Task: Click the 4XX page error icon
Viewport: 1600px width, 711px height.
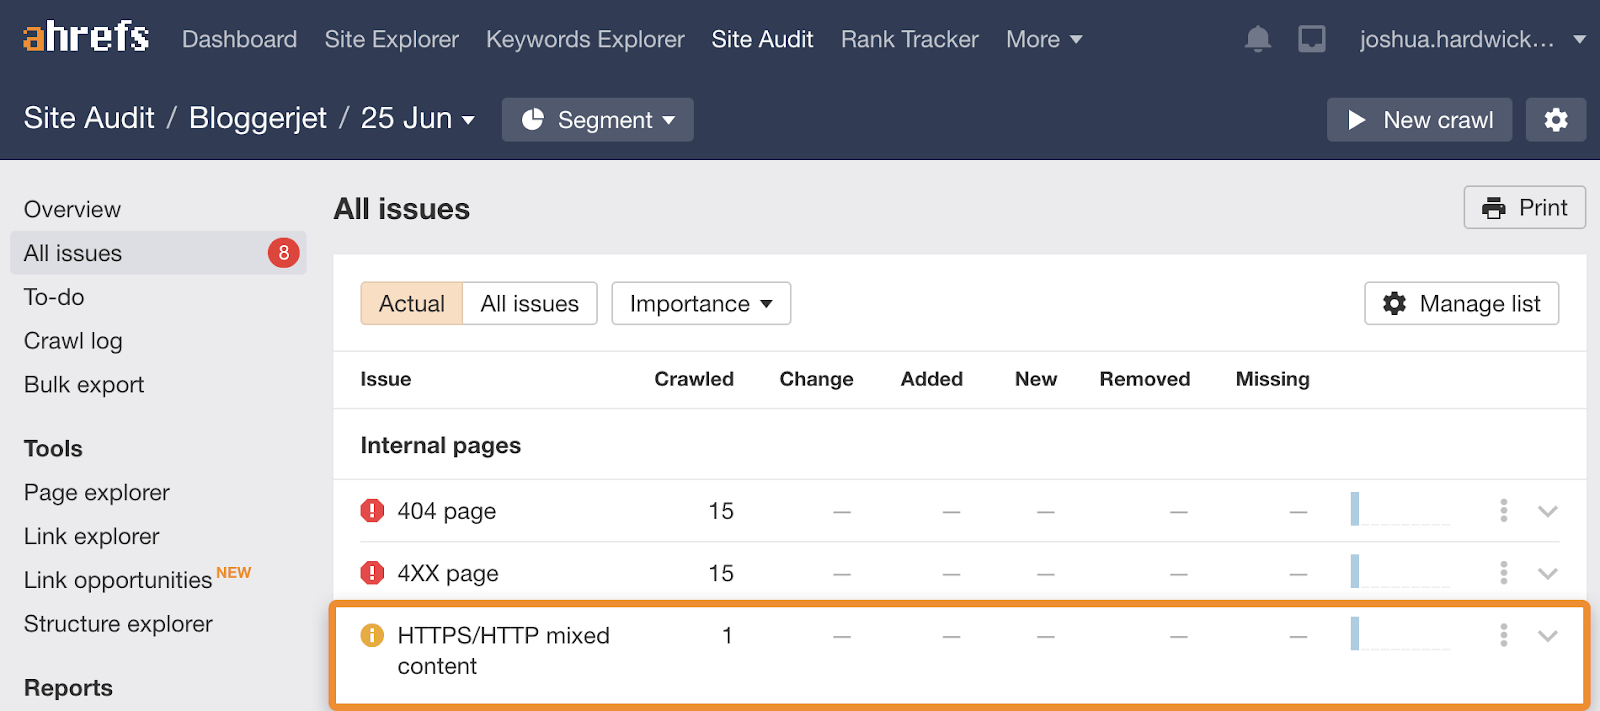Action: (372, 573)
